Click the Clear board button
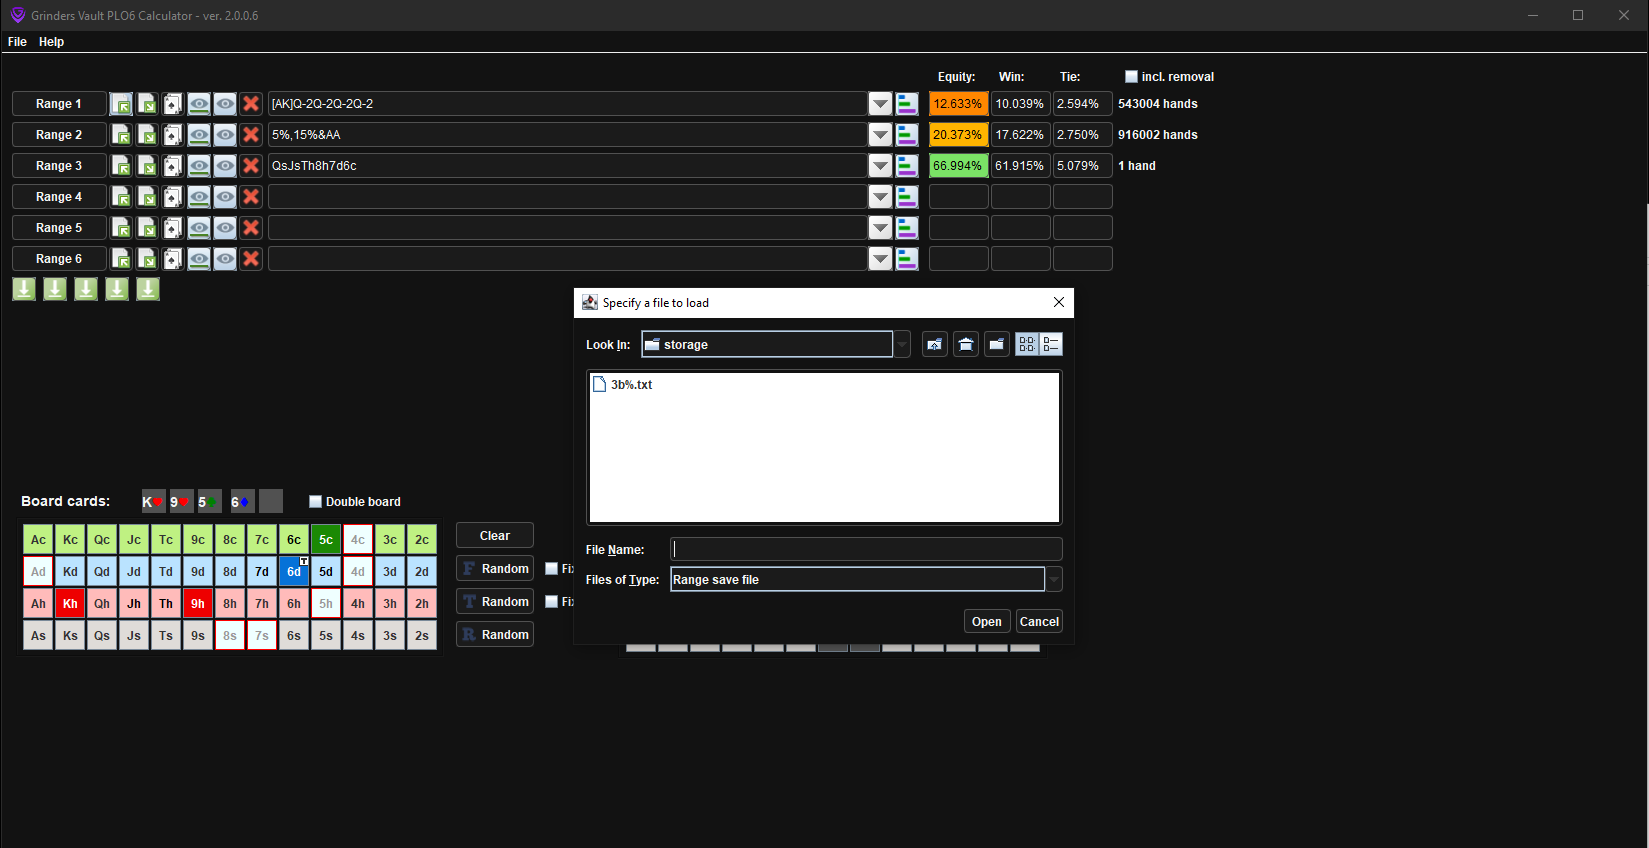1649x848 pixels. click(x=494, y=536)
